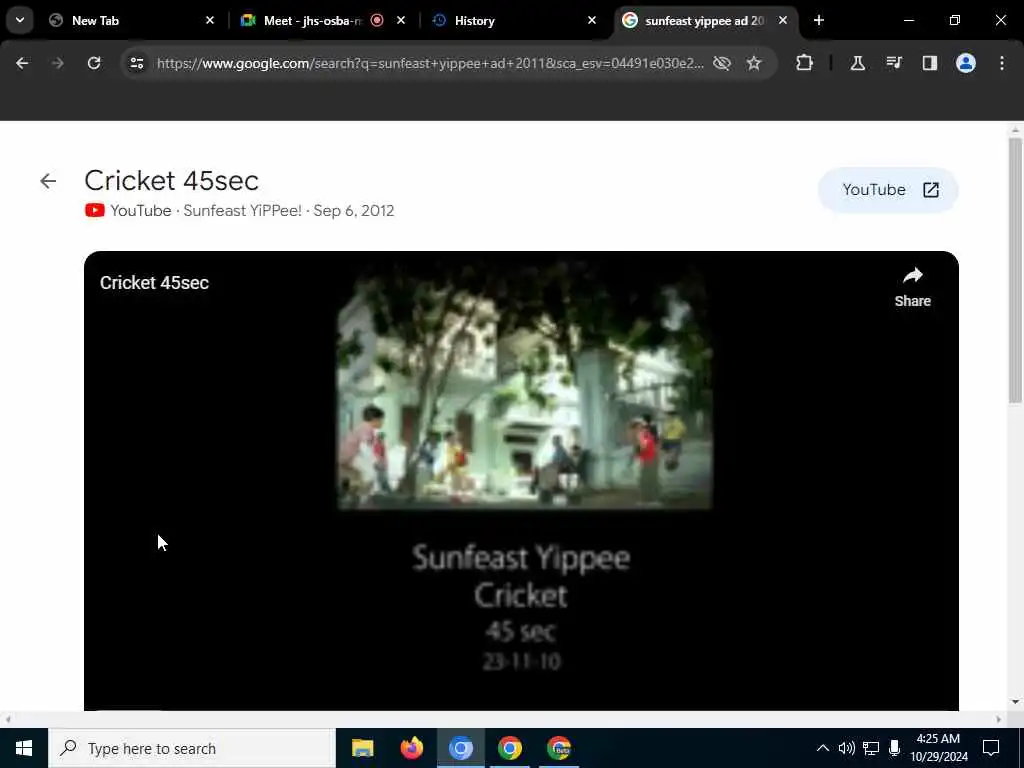Close the History tab
Viewport: 1024px width, 768px height.
click(x=592, y=20)
